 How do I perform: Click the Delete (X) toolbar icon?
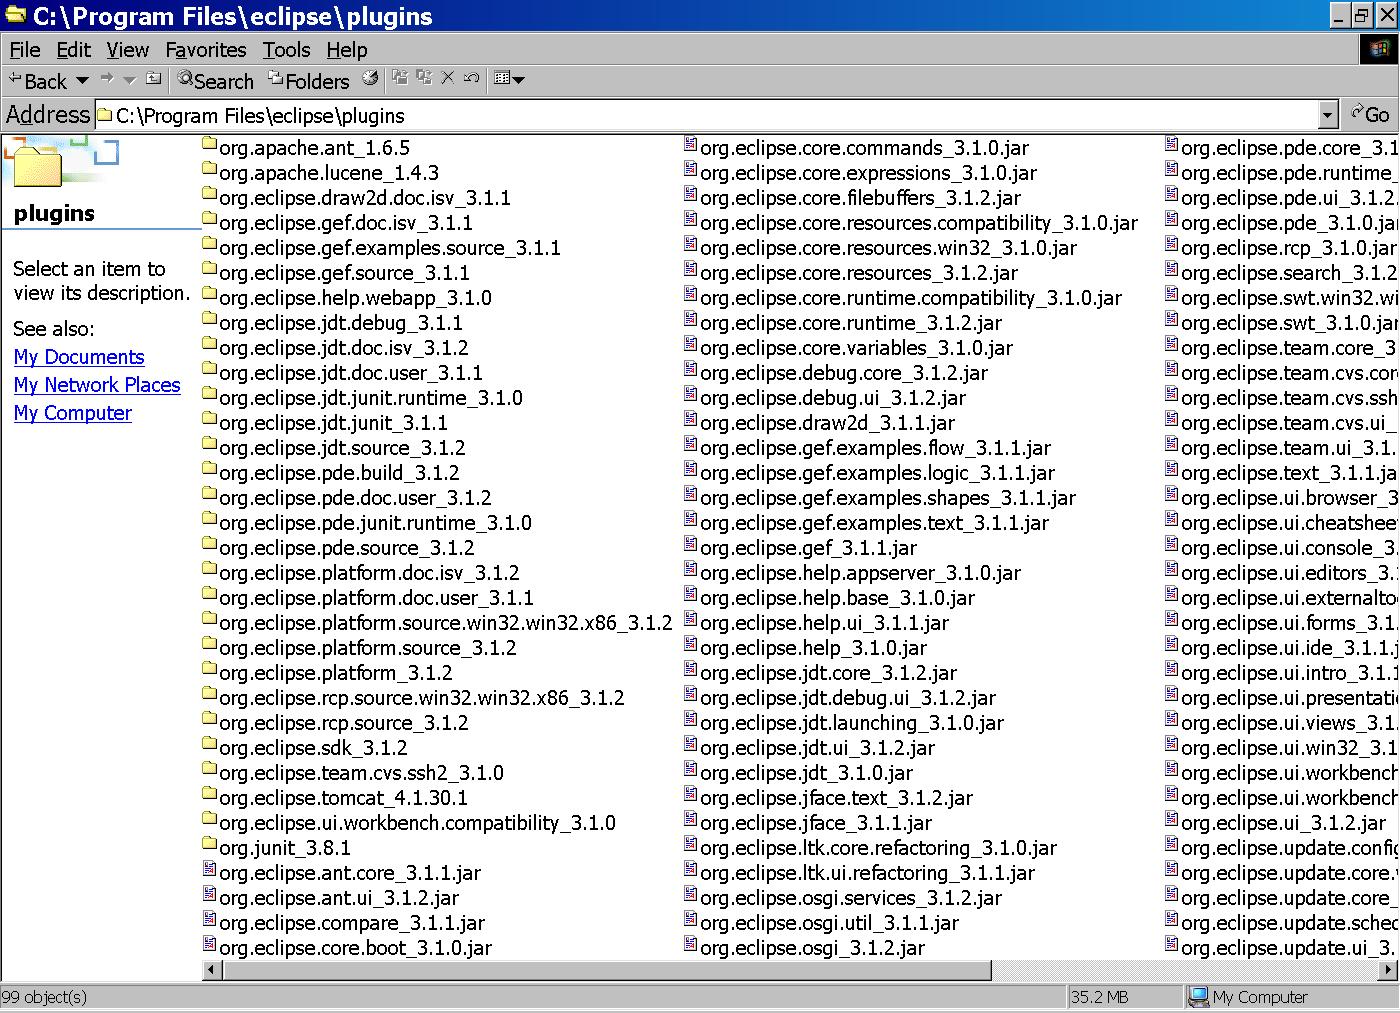448,79
